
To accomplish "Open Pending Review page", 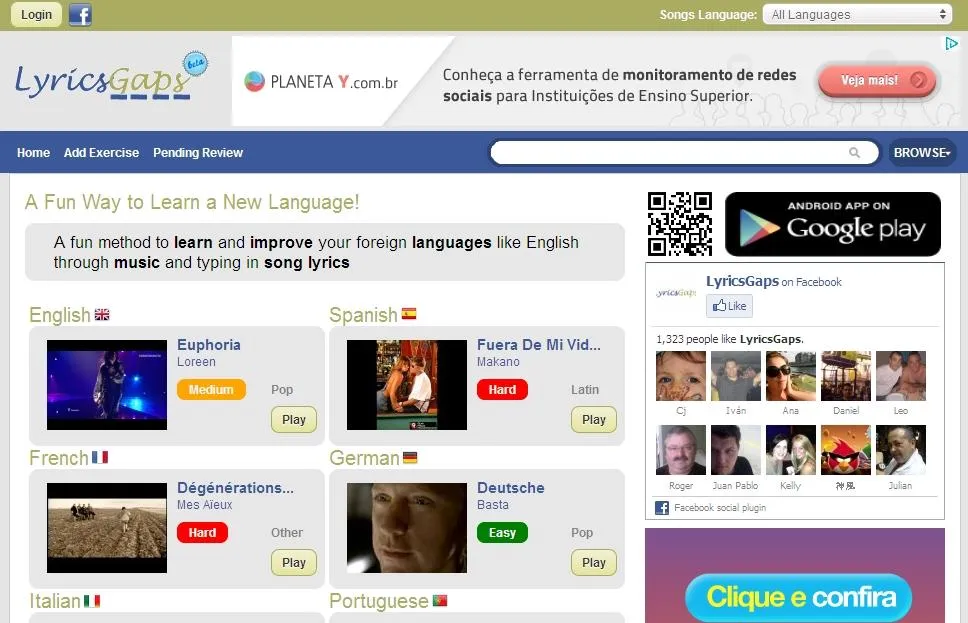I will [198, 153].
